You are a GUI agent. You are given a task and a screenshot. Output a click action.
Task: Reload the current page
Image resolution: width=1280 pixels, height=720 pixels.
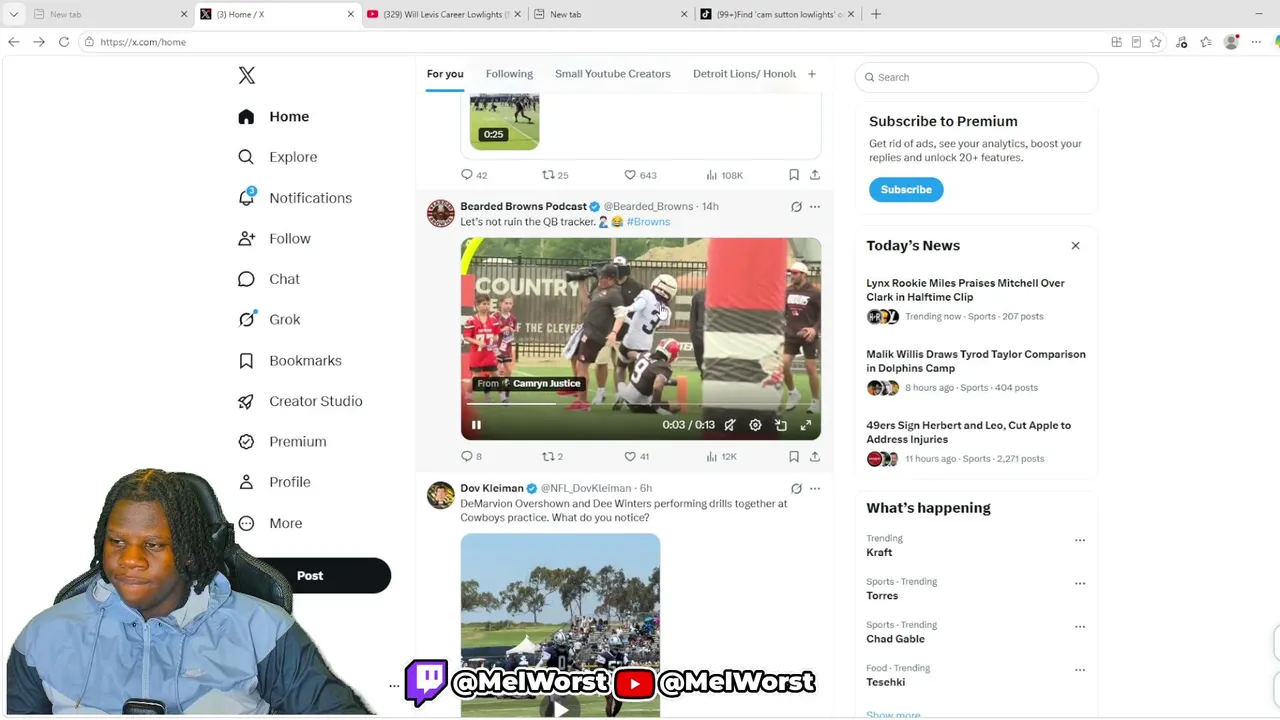point(64,42)
